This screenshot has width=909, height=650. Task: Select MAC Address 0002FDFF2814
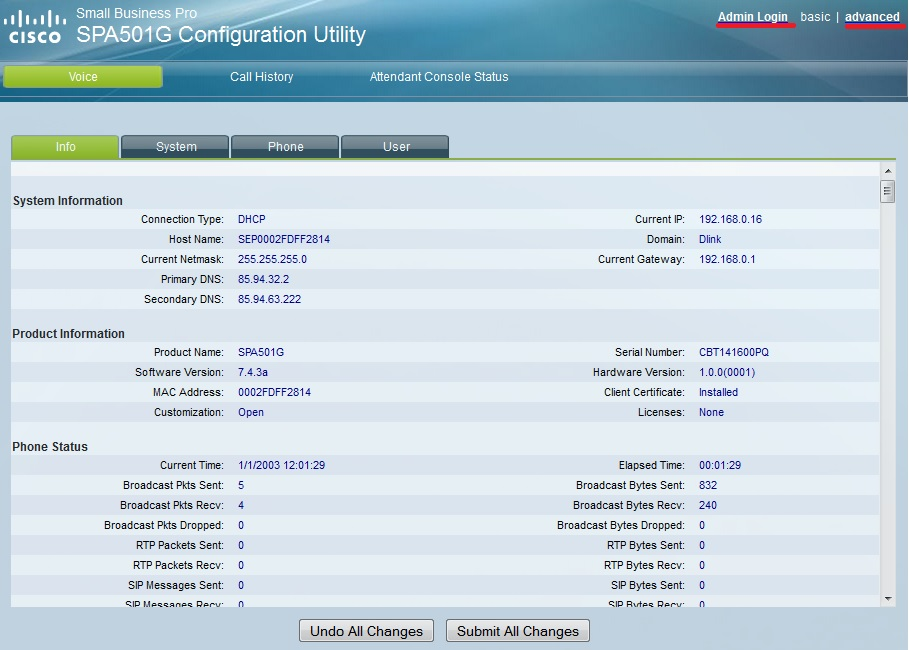274,392
